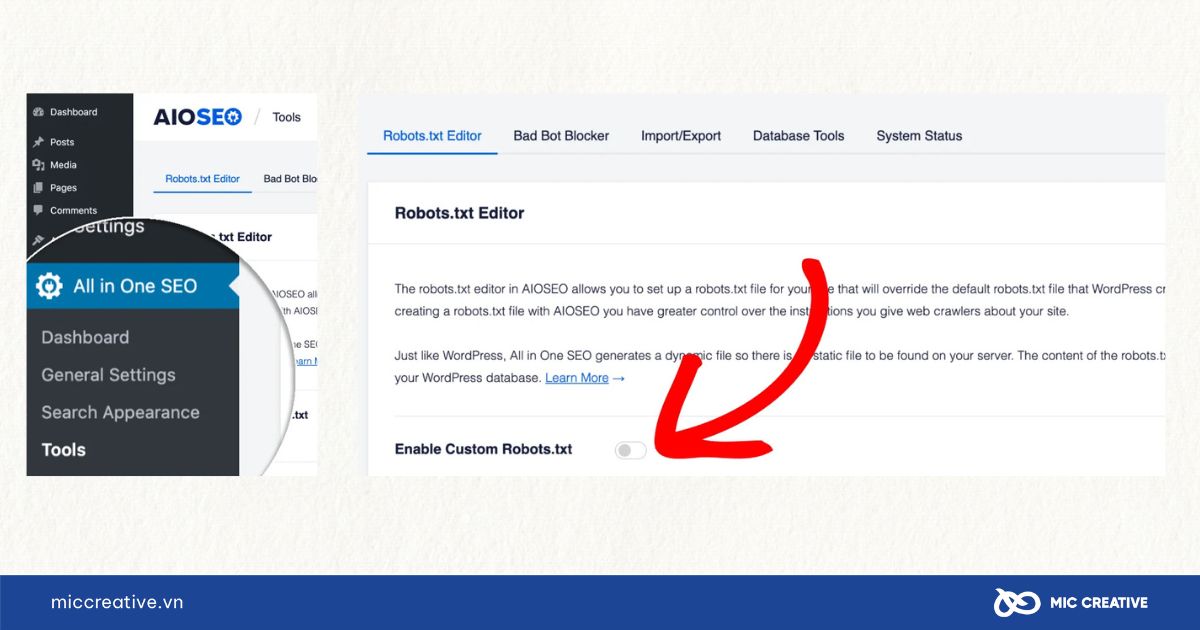Click the Posts label in WordPress sidebar

tap(62, 142)
